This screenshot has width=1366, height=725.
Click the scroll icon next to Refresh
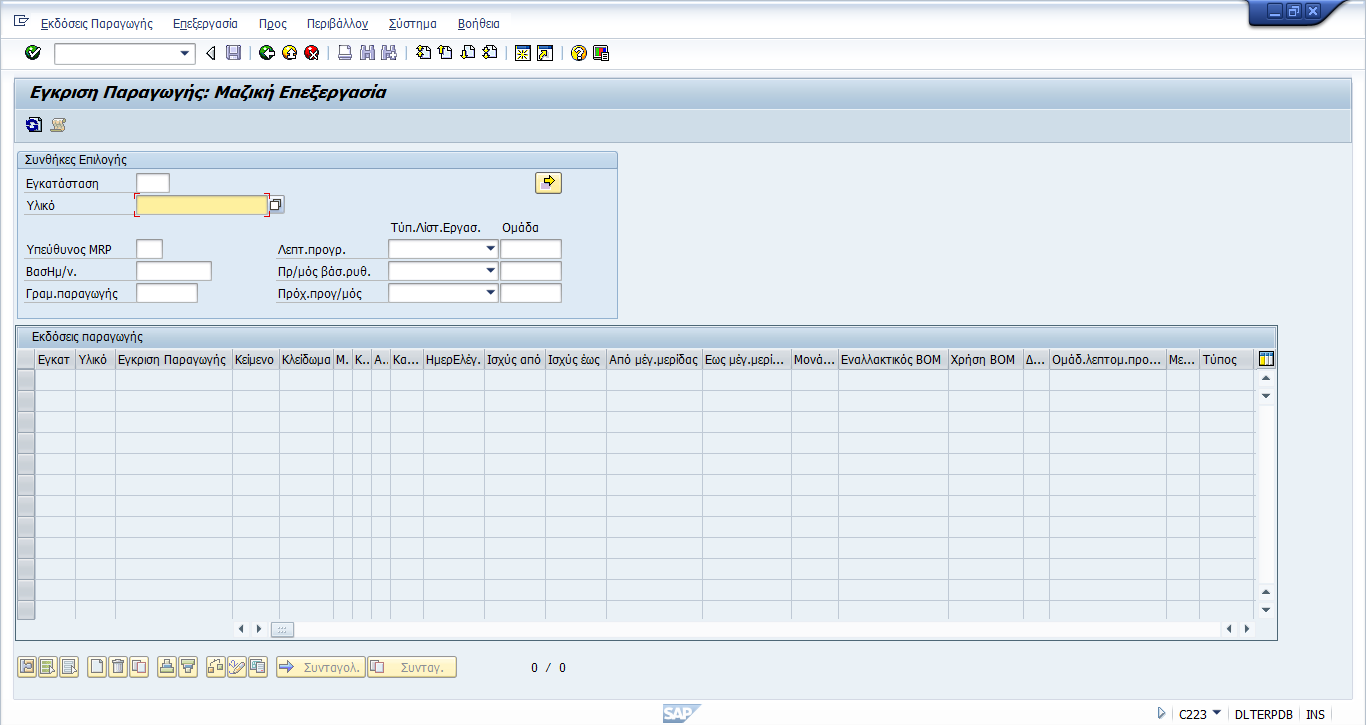(x=58, y=125)
